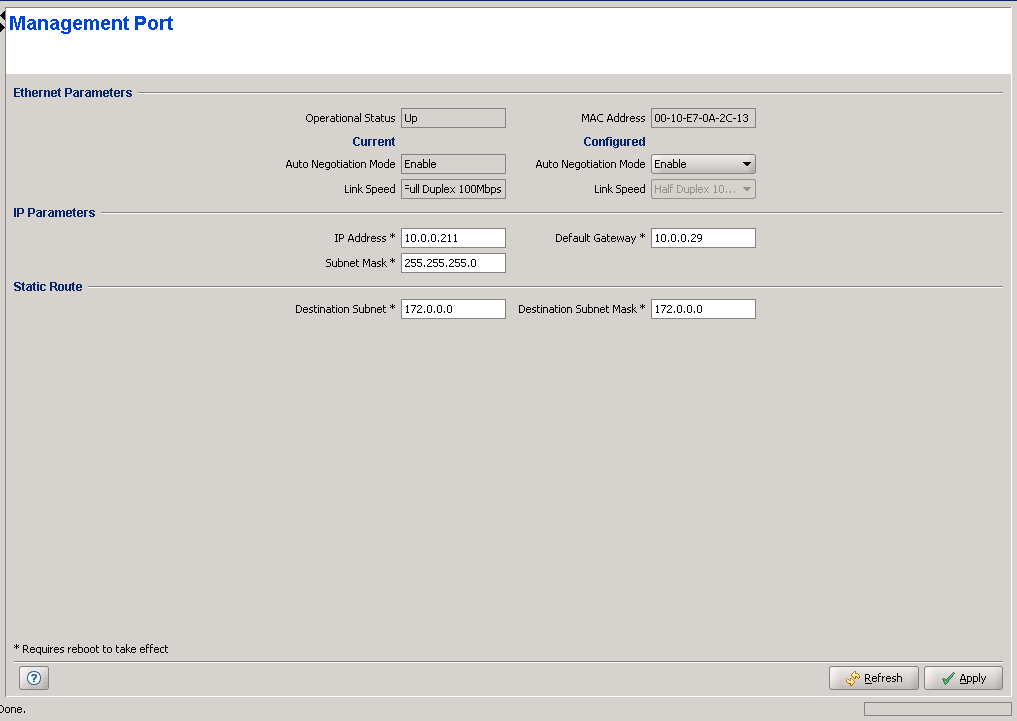Open the Configured Auto Negotiation Mode dropdown
1017x721 pixels.
click(703, 164)
